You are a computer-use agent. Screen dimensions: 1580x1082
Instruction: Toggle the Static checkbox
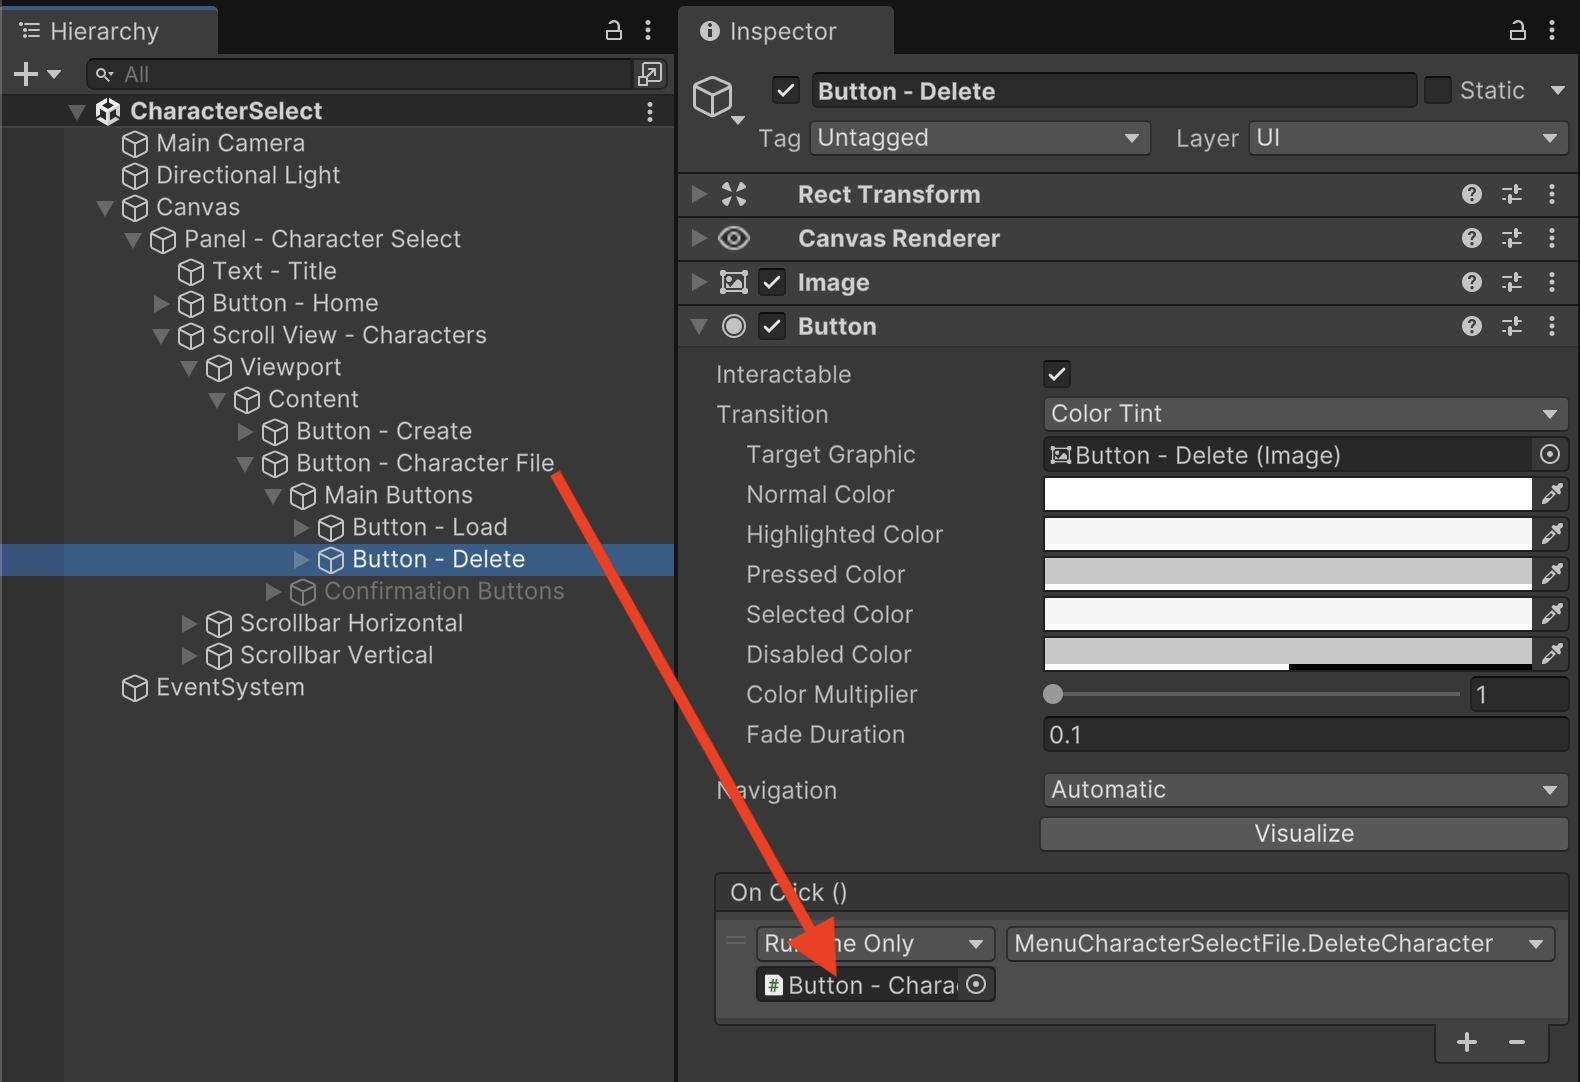pyautogui.click(x=1438, y=91)
